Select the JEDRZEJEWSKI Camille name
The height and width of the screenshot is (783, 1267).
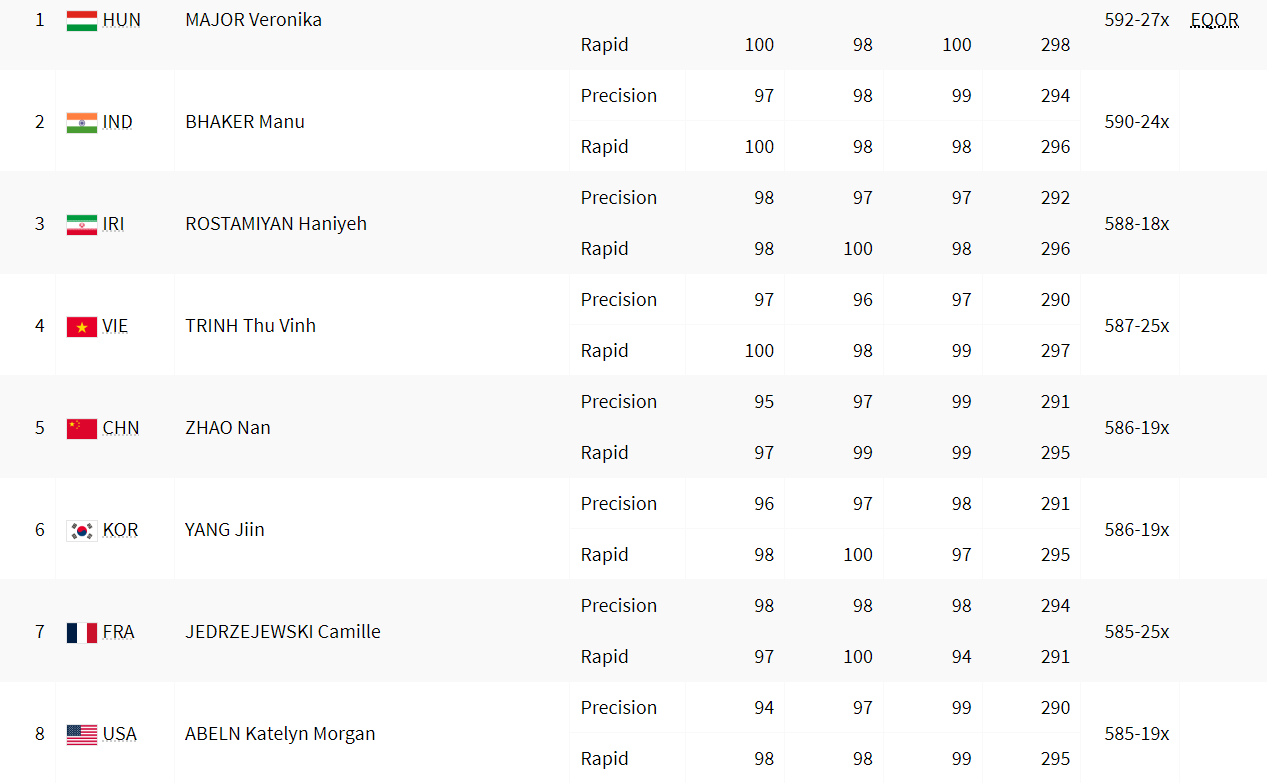point(283,632)
